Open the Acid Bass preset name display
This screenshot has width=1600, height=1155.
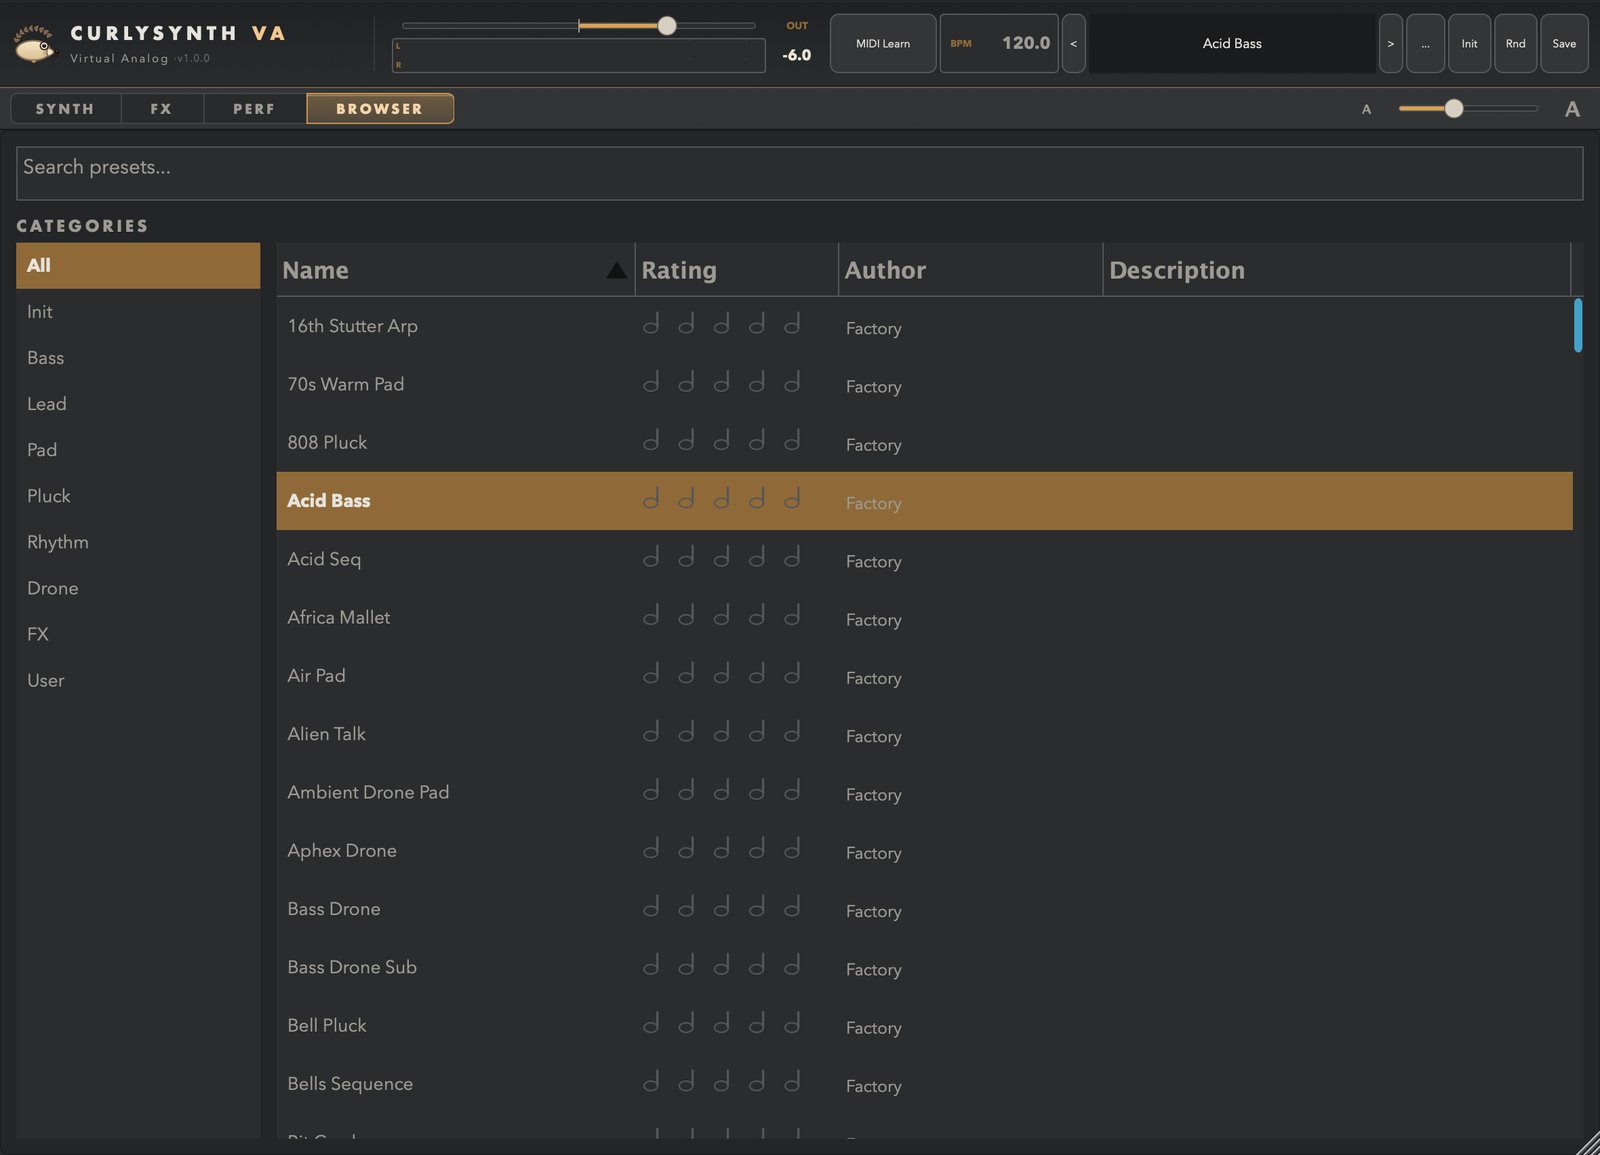tap(1232, 43)
